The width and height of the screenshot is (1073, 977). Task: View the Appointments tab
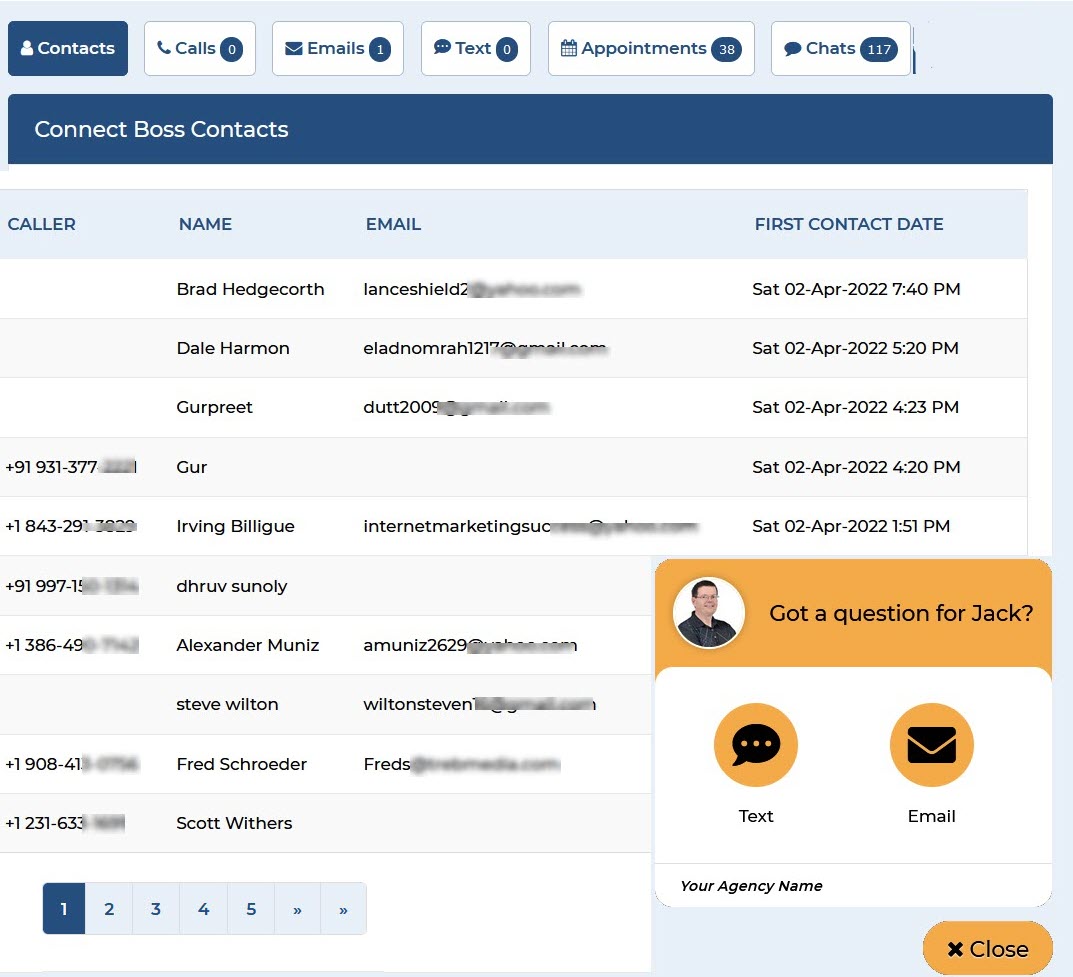pos(650,48)
